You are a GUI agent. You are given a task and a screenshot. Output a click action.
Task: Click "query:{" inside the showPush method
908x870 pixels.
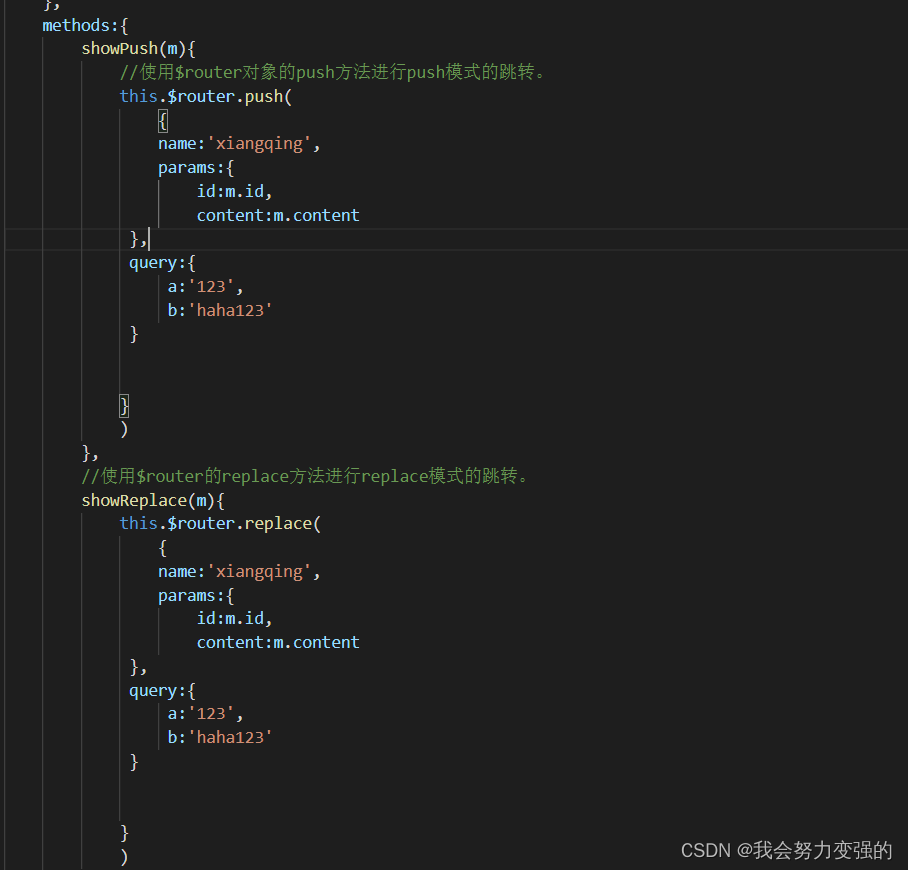[x=162, y=264]
